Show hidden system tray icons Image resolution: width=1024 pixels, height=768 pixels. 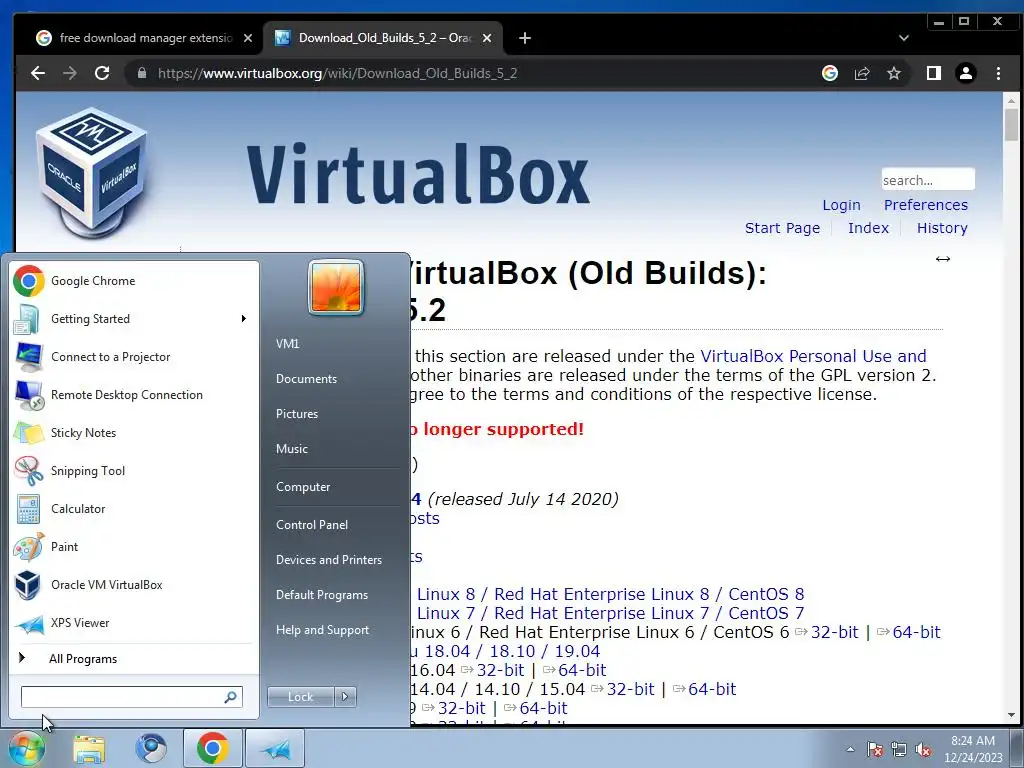tap(850, 750)
